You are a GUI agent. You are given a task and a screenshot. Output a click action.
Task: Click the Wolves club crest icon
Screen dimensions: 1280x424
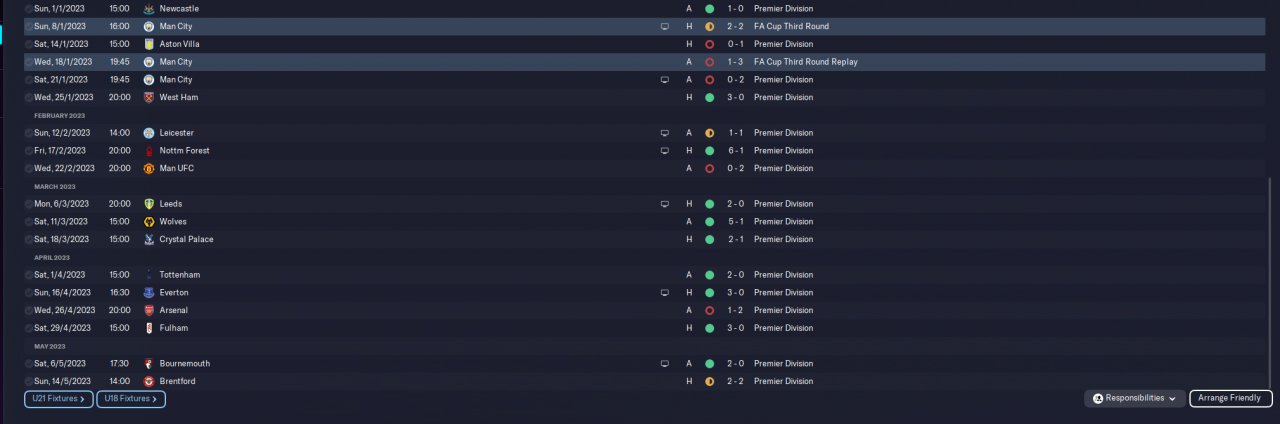(x=148, y=221)
